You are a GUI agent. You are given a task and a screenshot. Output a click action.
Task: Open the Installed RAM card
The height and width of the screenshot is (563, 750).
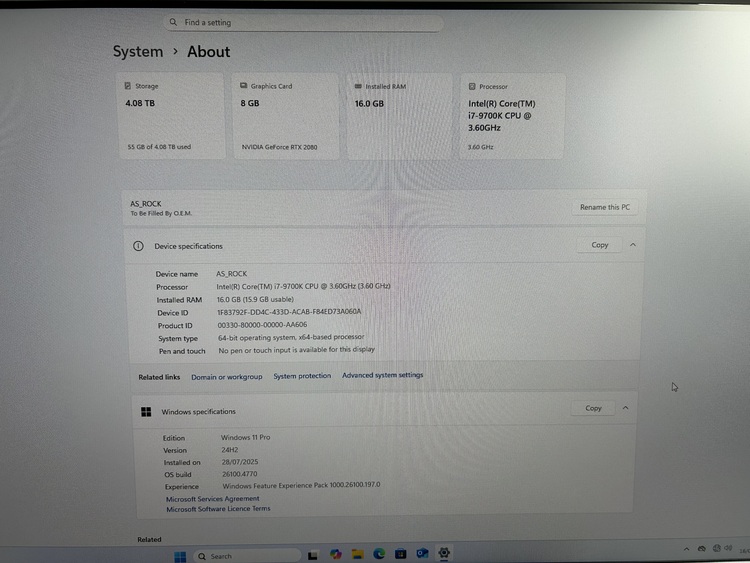pos(399,116)
